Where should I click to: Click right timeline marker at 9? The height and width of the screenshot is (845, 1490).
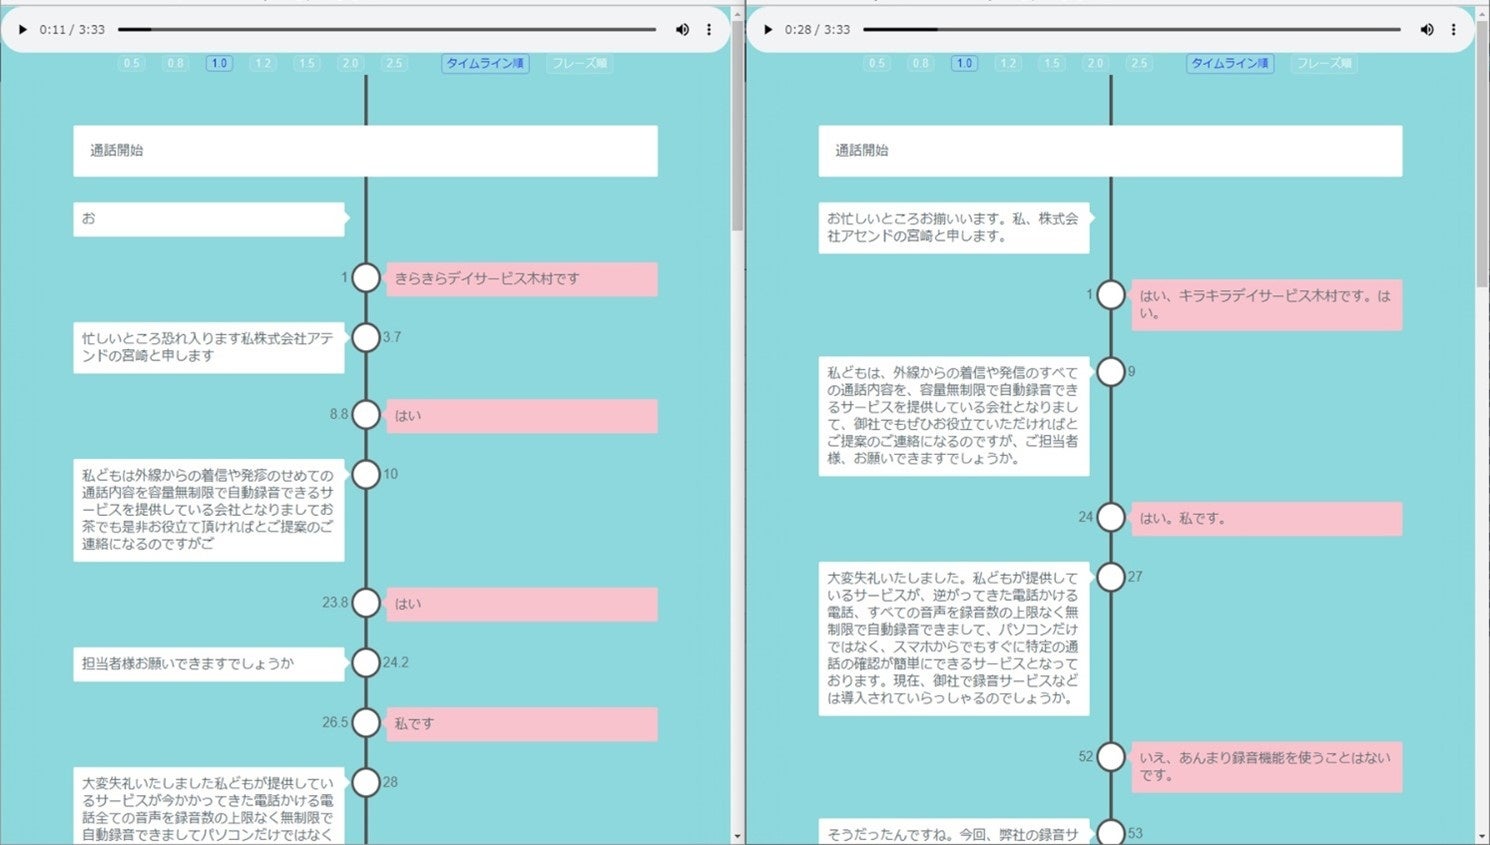(x=1111, y=372)
